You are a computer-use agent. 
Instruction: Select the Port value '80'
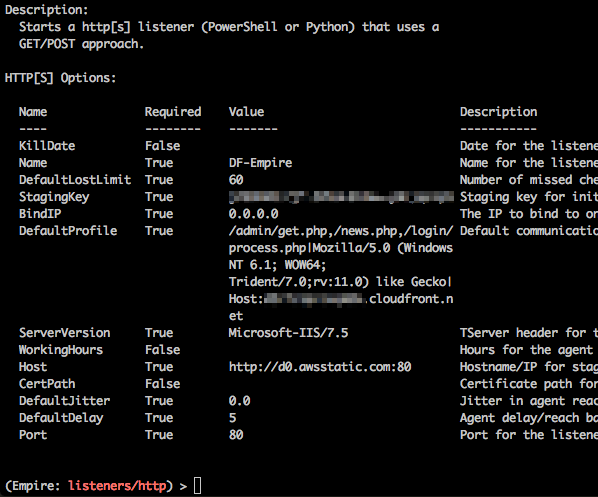236,435
